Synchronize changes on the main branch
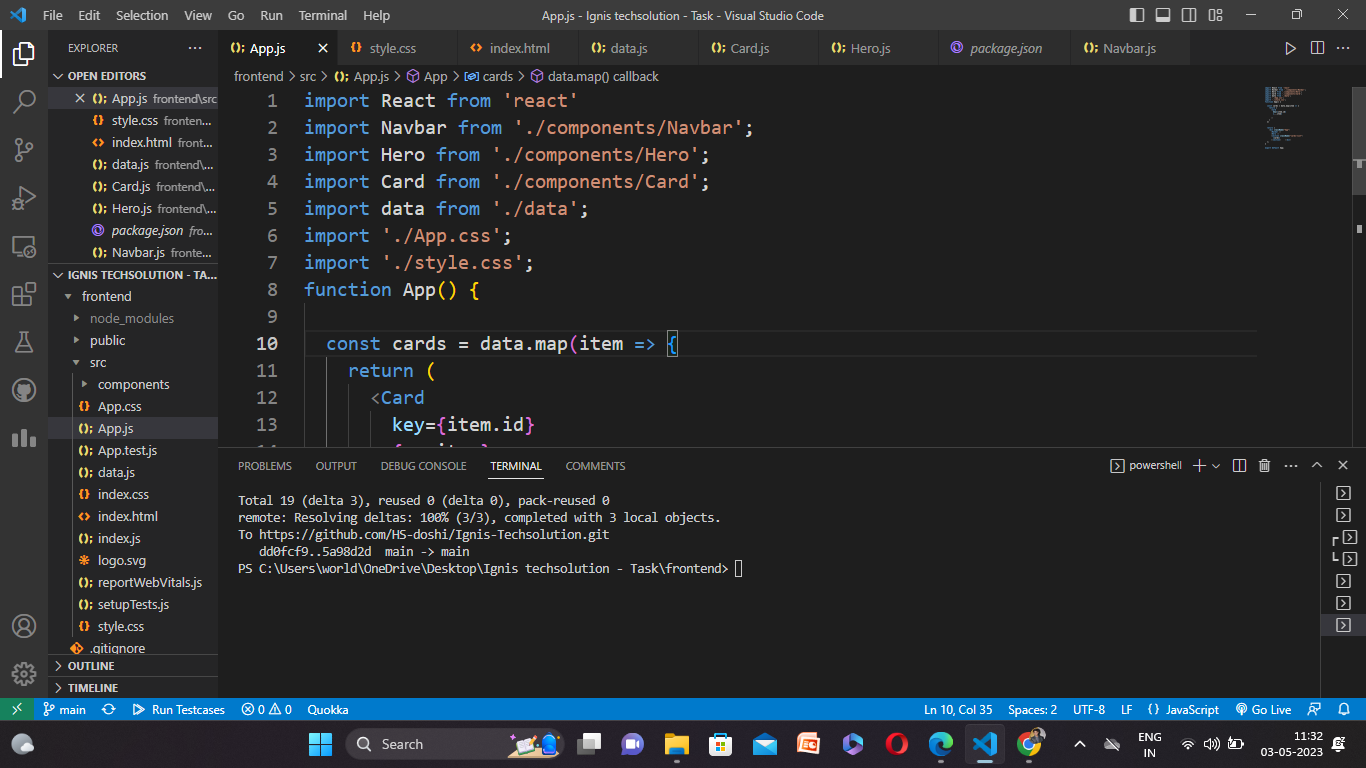1366x768 pixels. tap(108, 709)
